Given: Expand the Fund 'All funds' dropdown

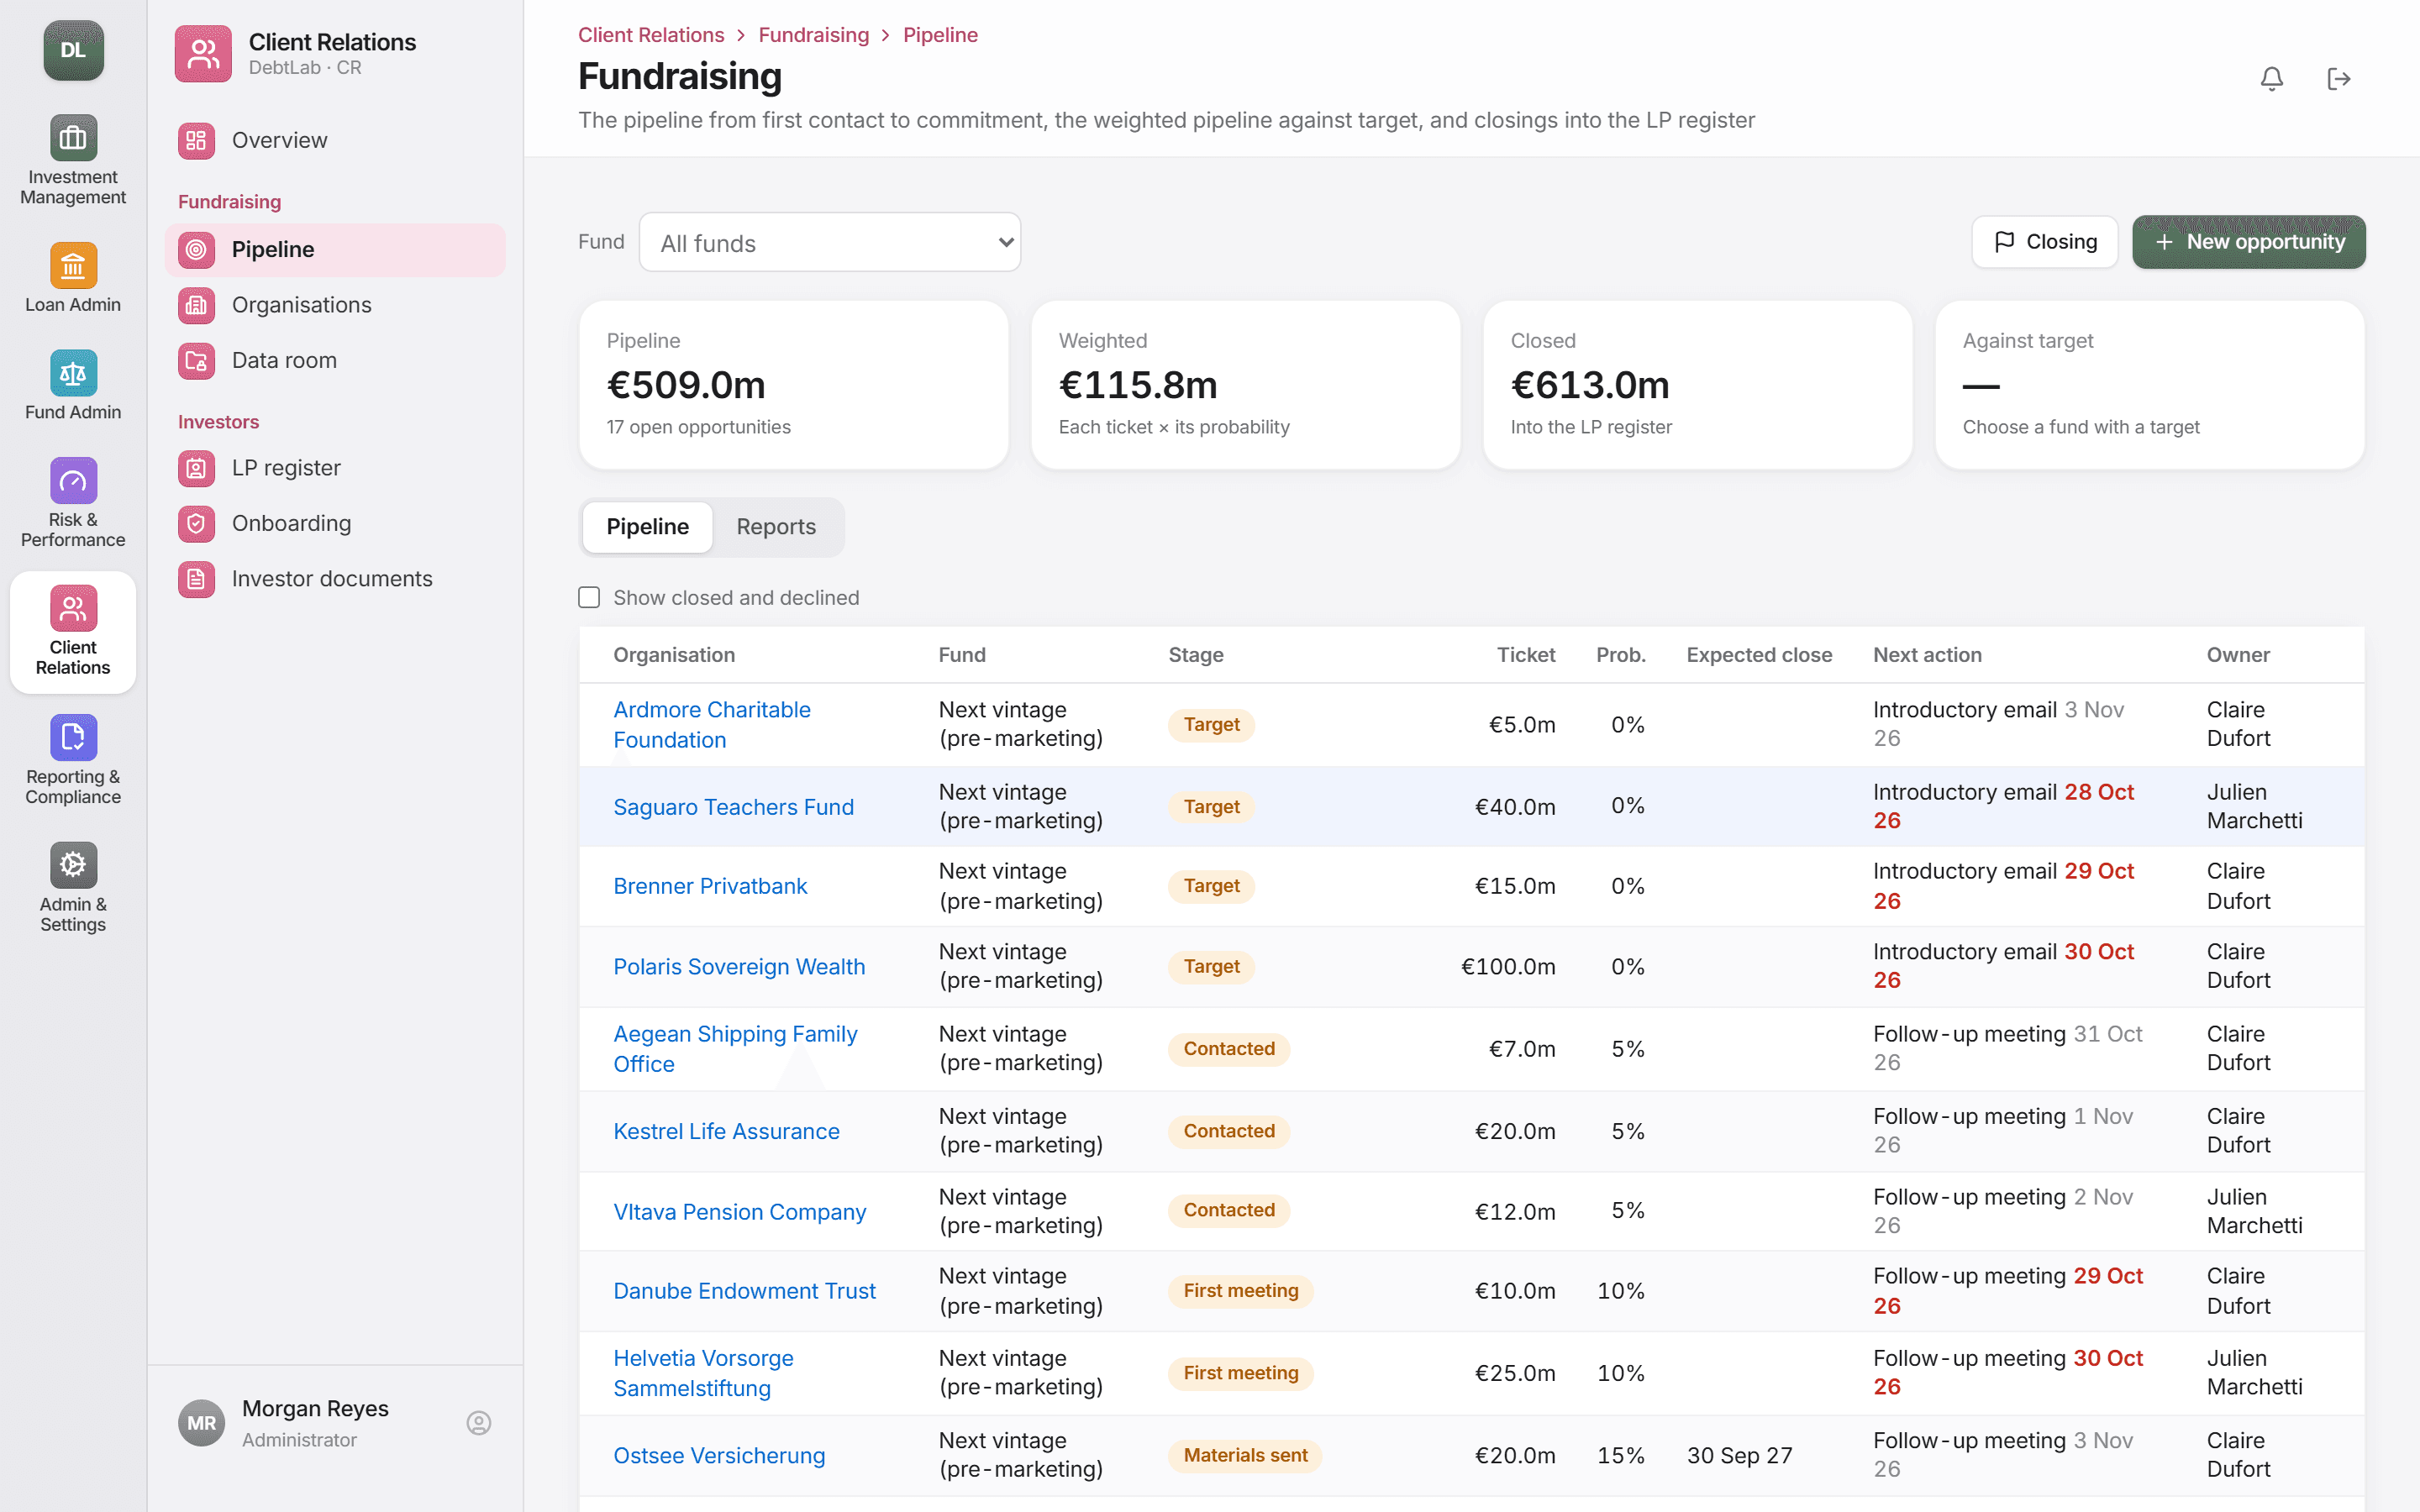Looking at the screenshot, I should pyautogui.click(x=829, y=242).
